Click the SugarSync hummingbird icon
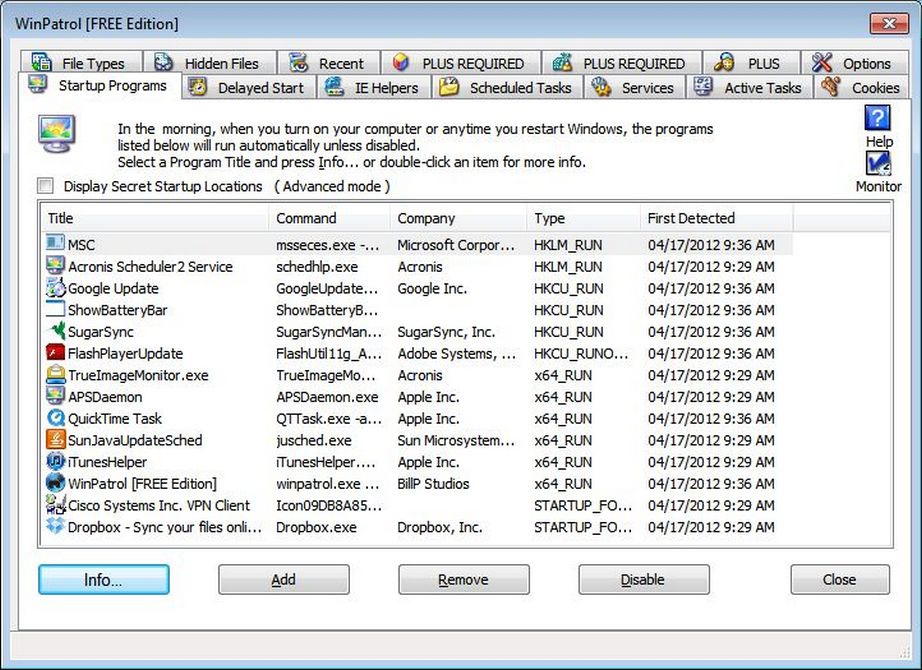 click(x=55, y=331)
